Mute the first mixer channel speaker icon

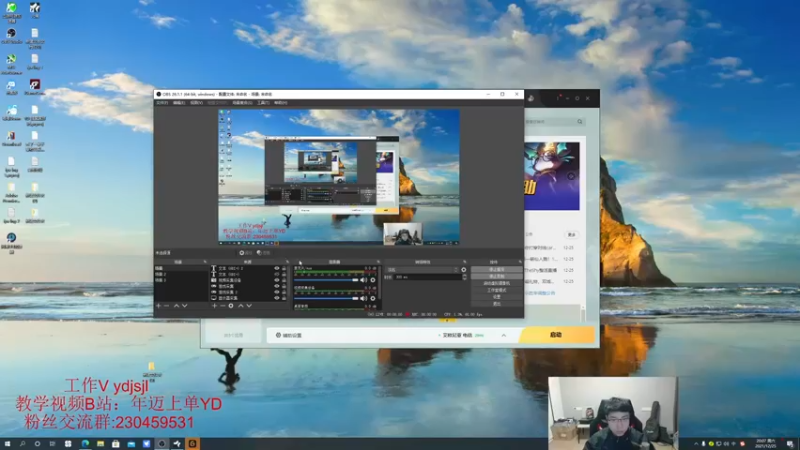(364, 280)
